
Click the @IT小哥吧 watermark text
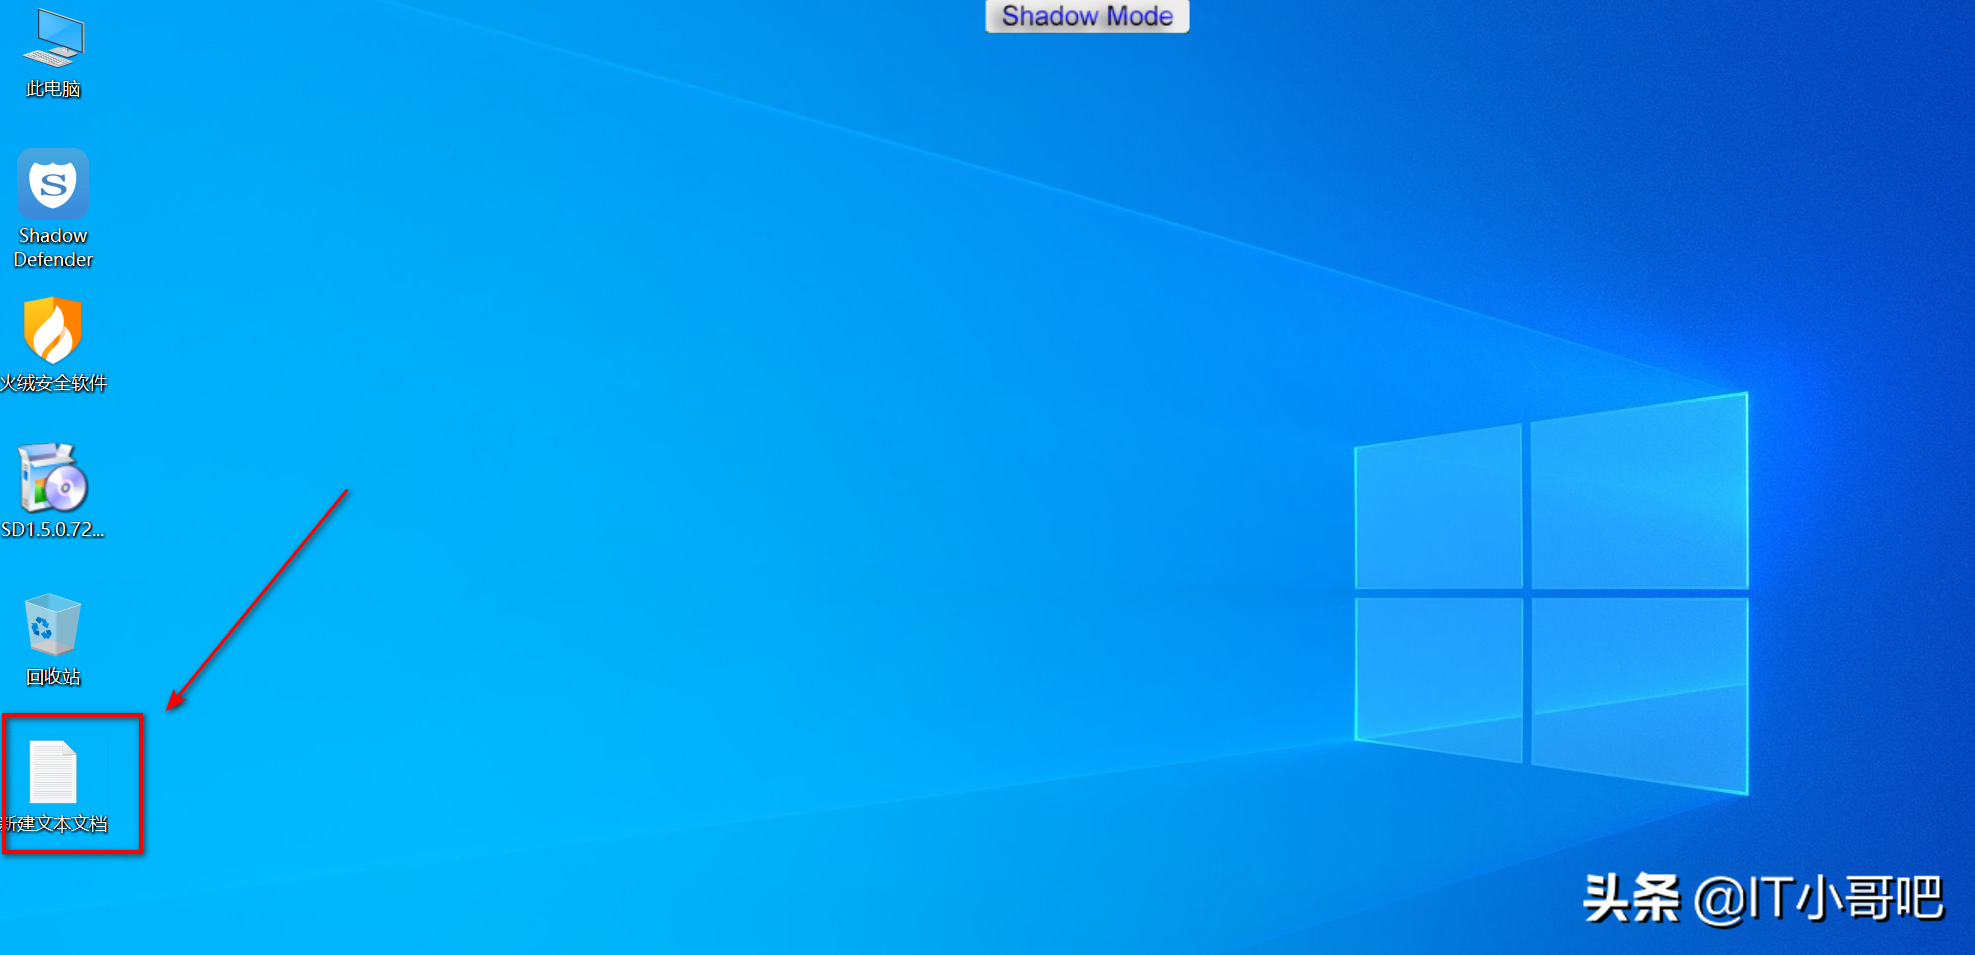coord(1819,898)
